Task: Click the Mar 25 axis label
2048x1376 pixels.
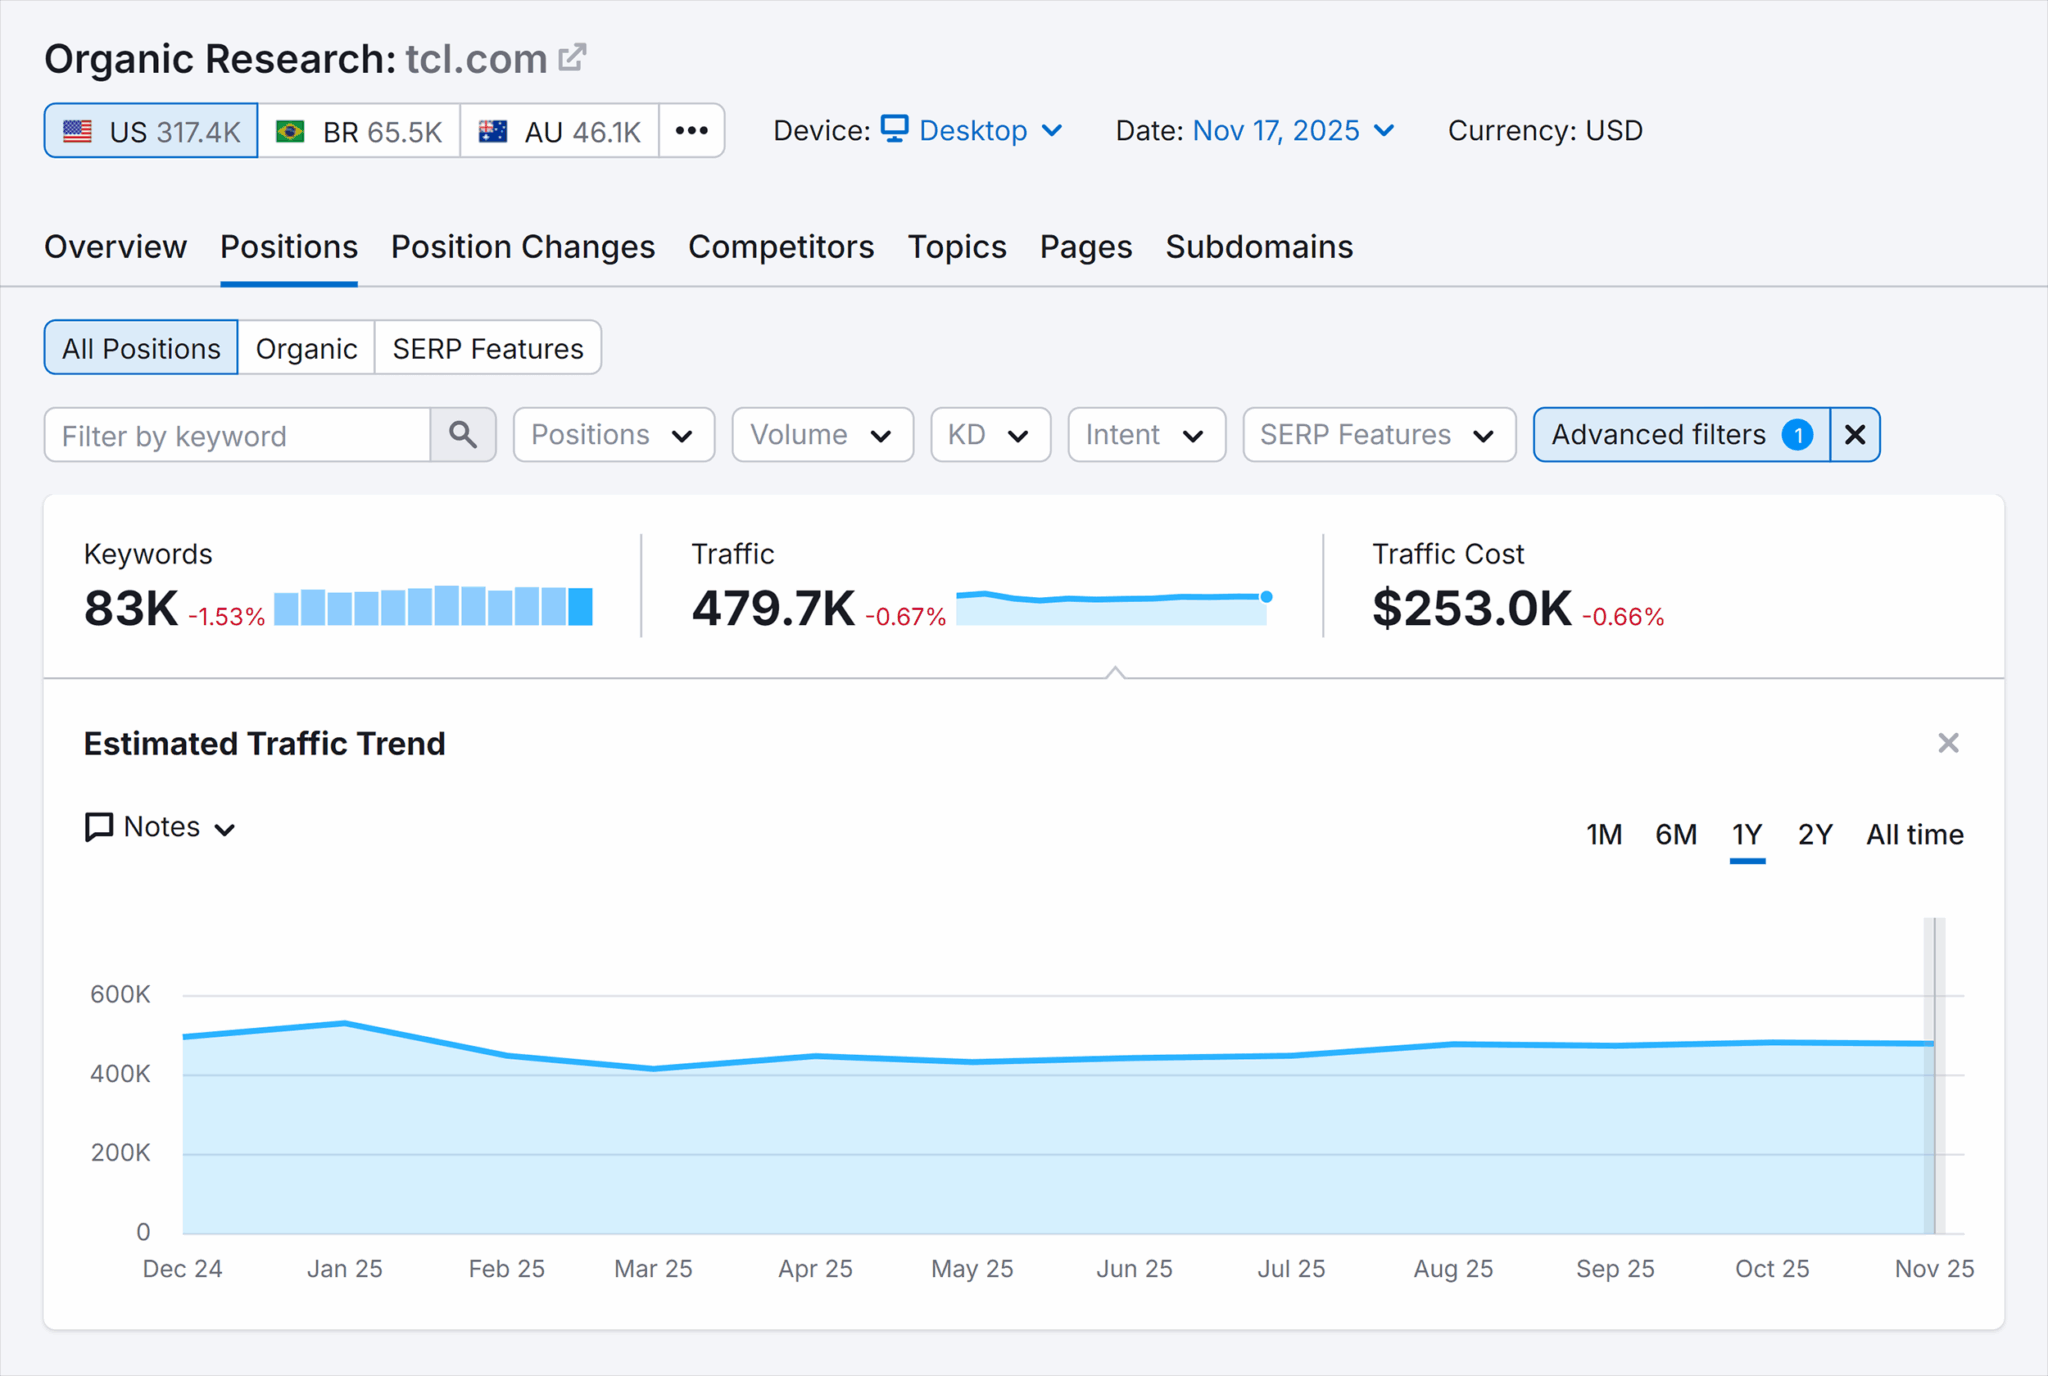Action: pyautogui.click(x=653, y=1268)
